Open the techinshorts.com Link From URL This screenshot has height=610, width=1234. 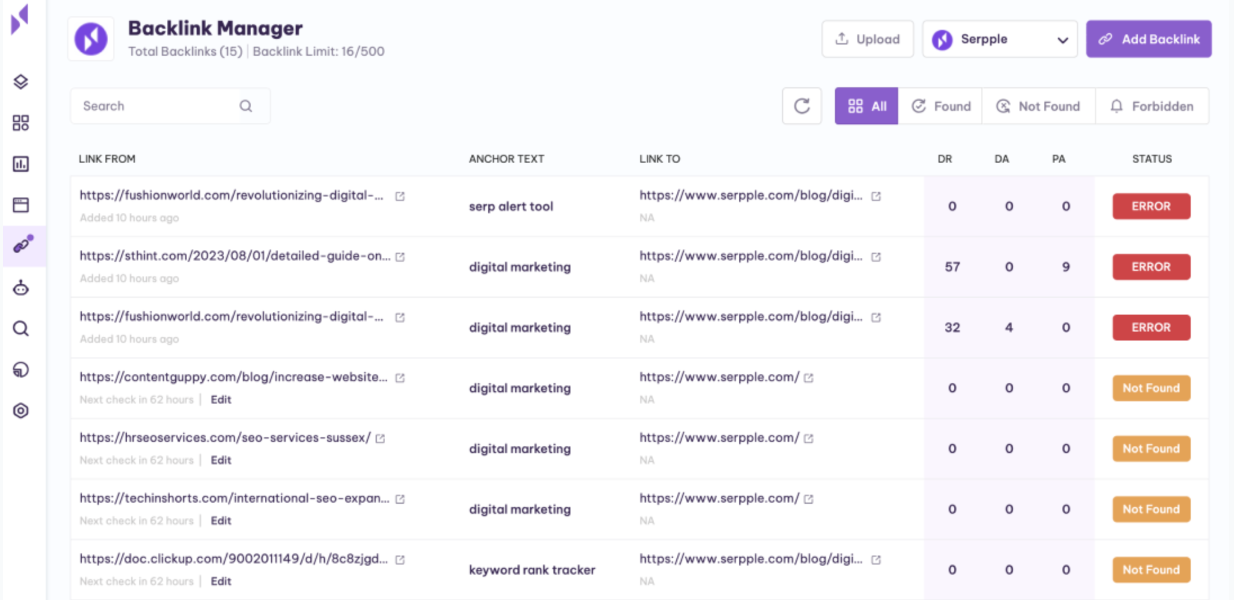click(x=234, y=498)
